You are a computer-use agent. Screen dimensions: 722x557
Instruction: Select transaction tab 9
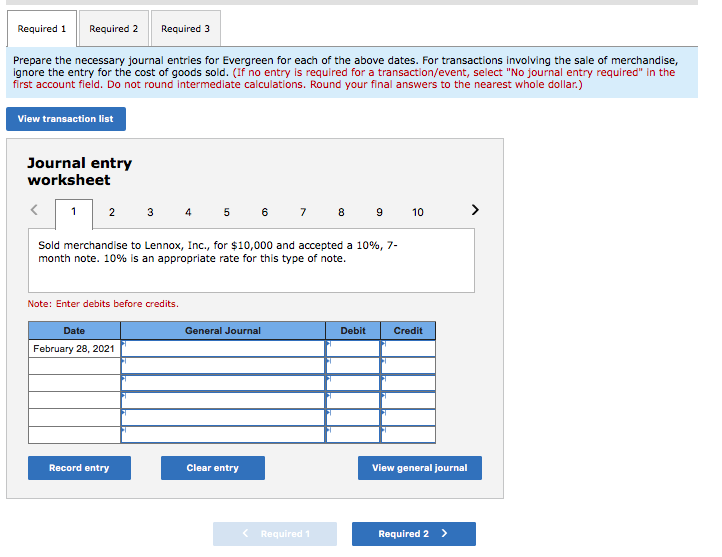(x=379, y=212)
